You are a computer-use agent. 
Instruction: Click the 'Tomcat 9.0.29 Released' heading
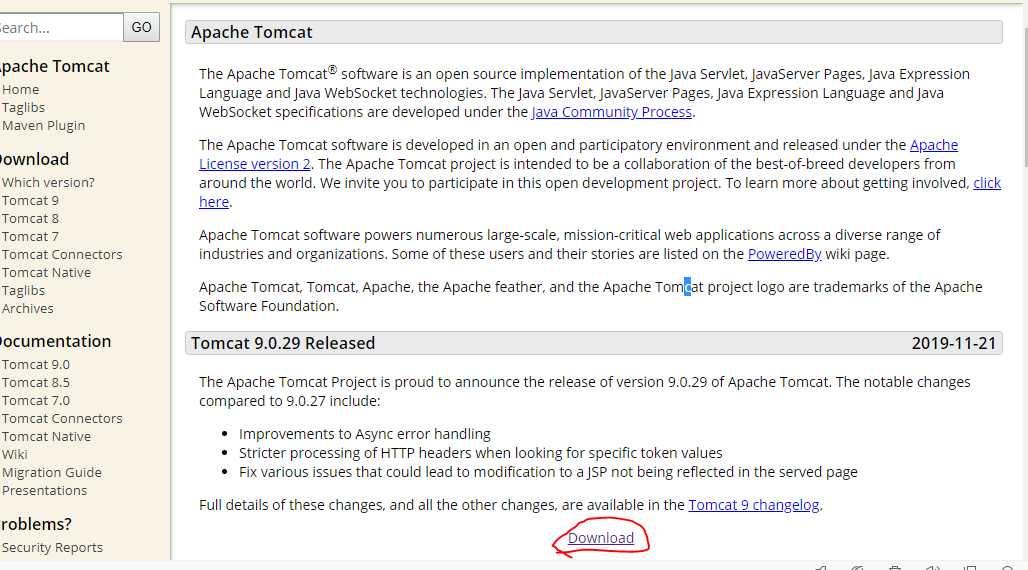283,343
